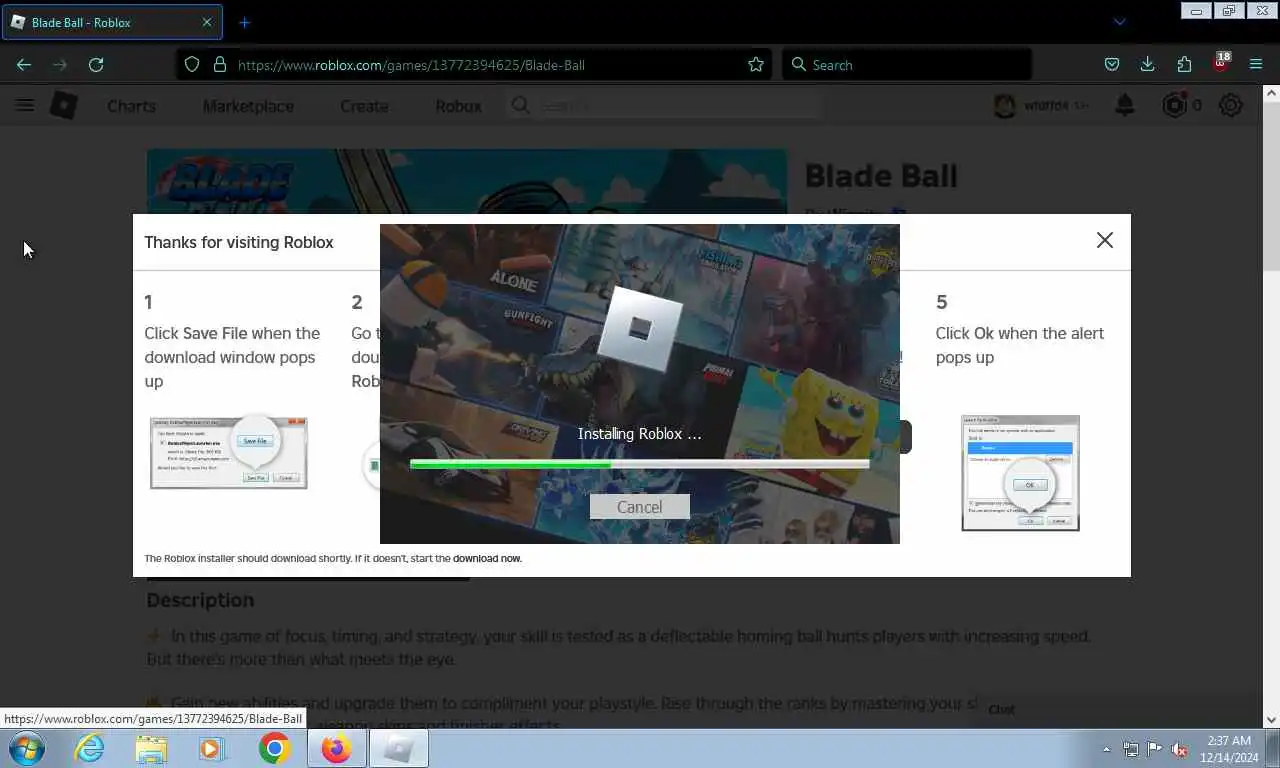Click the Description heading
Image resolution: width=1280 pixels, height=768 pixels.
point(200,600)
